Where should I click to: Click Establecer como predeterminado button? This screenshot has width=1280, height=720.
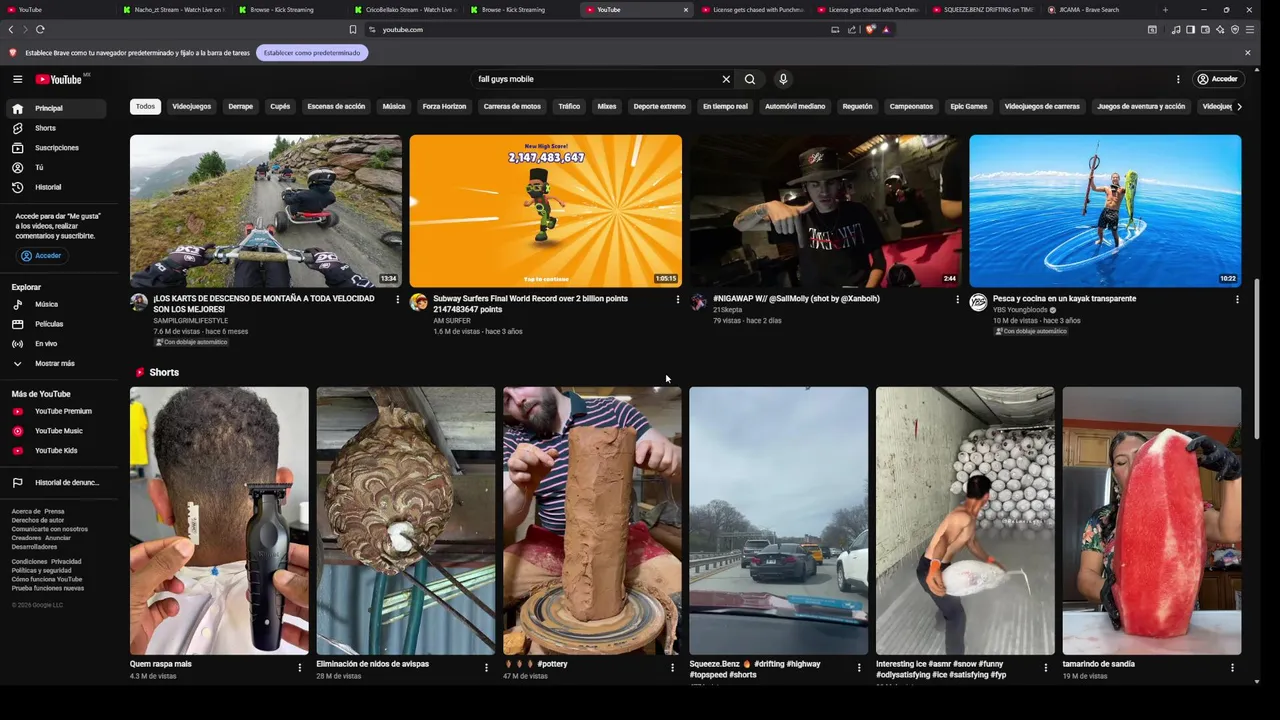point(312,53)
